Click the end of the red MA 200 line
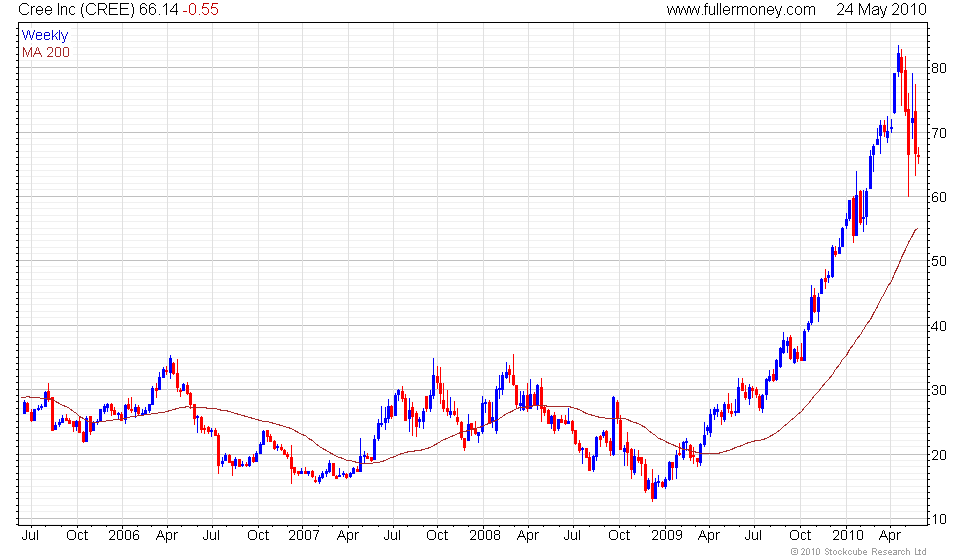Image resolution: width=980 pixels, height=560 pixels. [x=917, y=229]
